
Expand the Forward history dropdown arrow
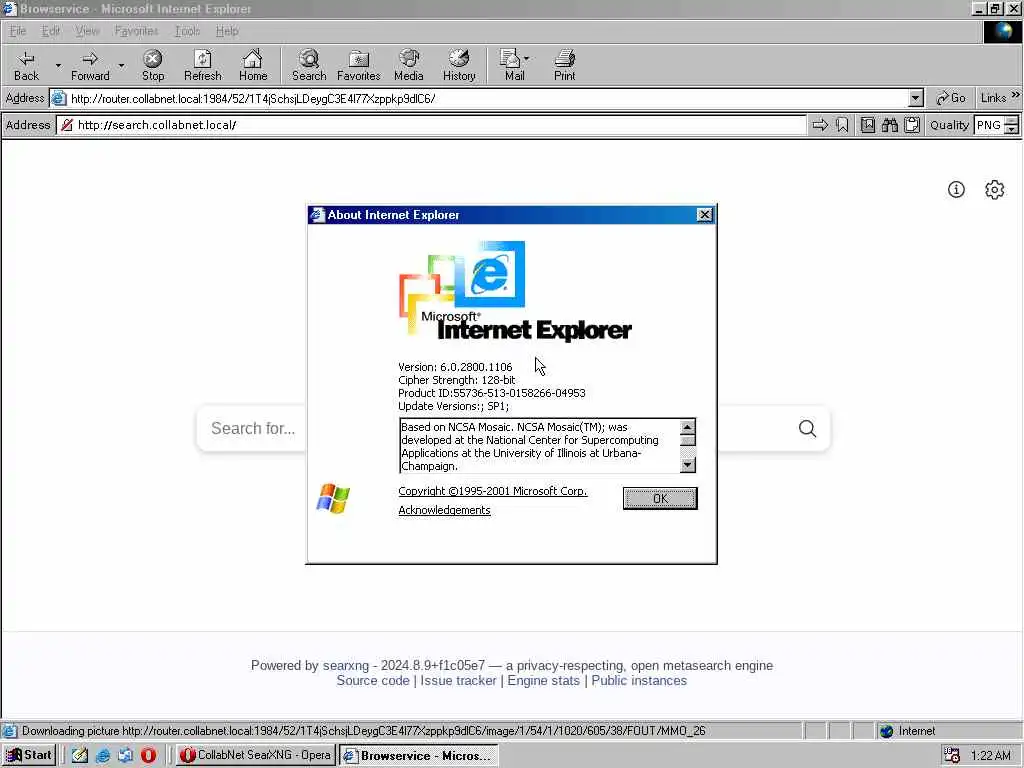[x=121, y=66]
